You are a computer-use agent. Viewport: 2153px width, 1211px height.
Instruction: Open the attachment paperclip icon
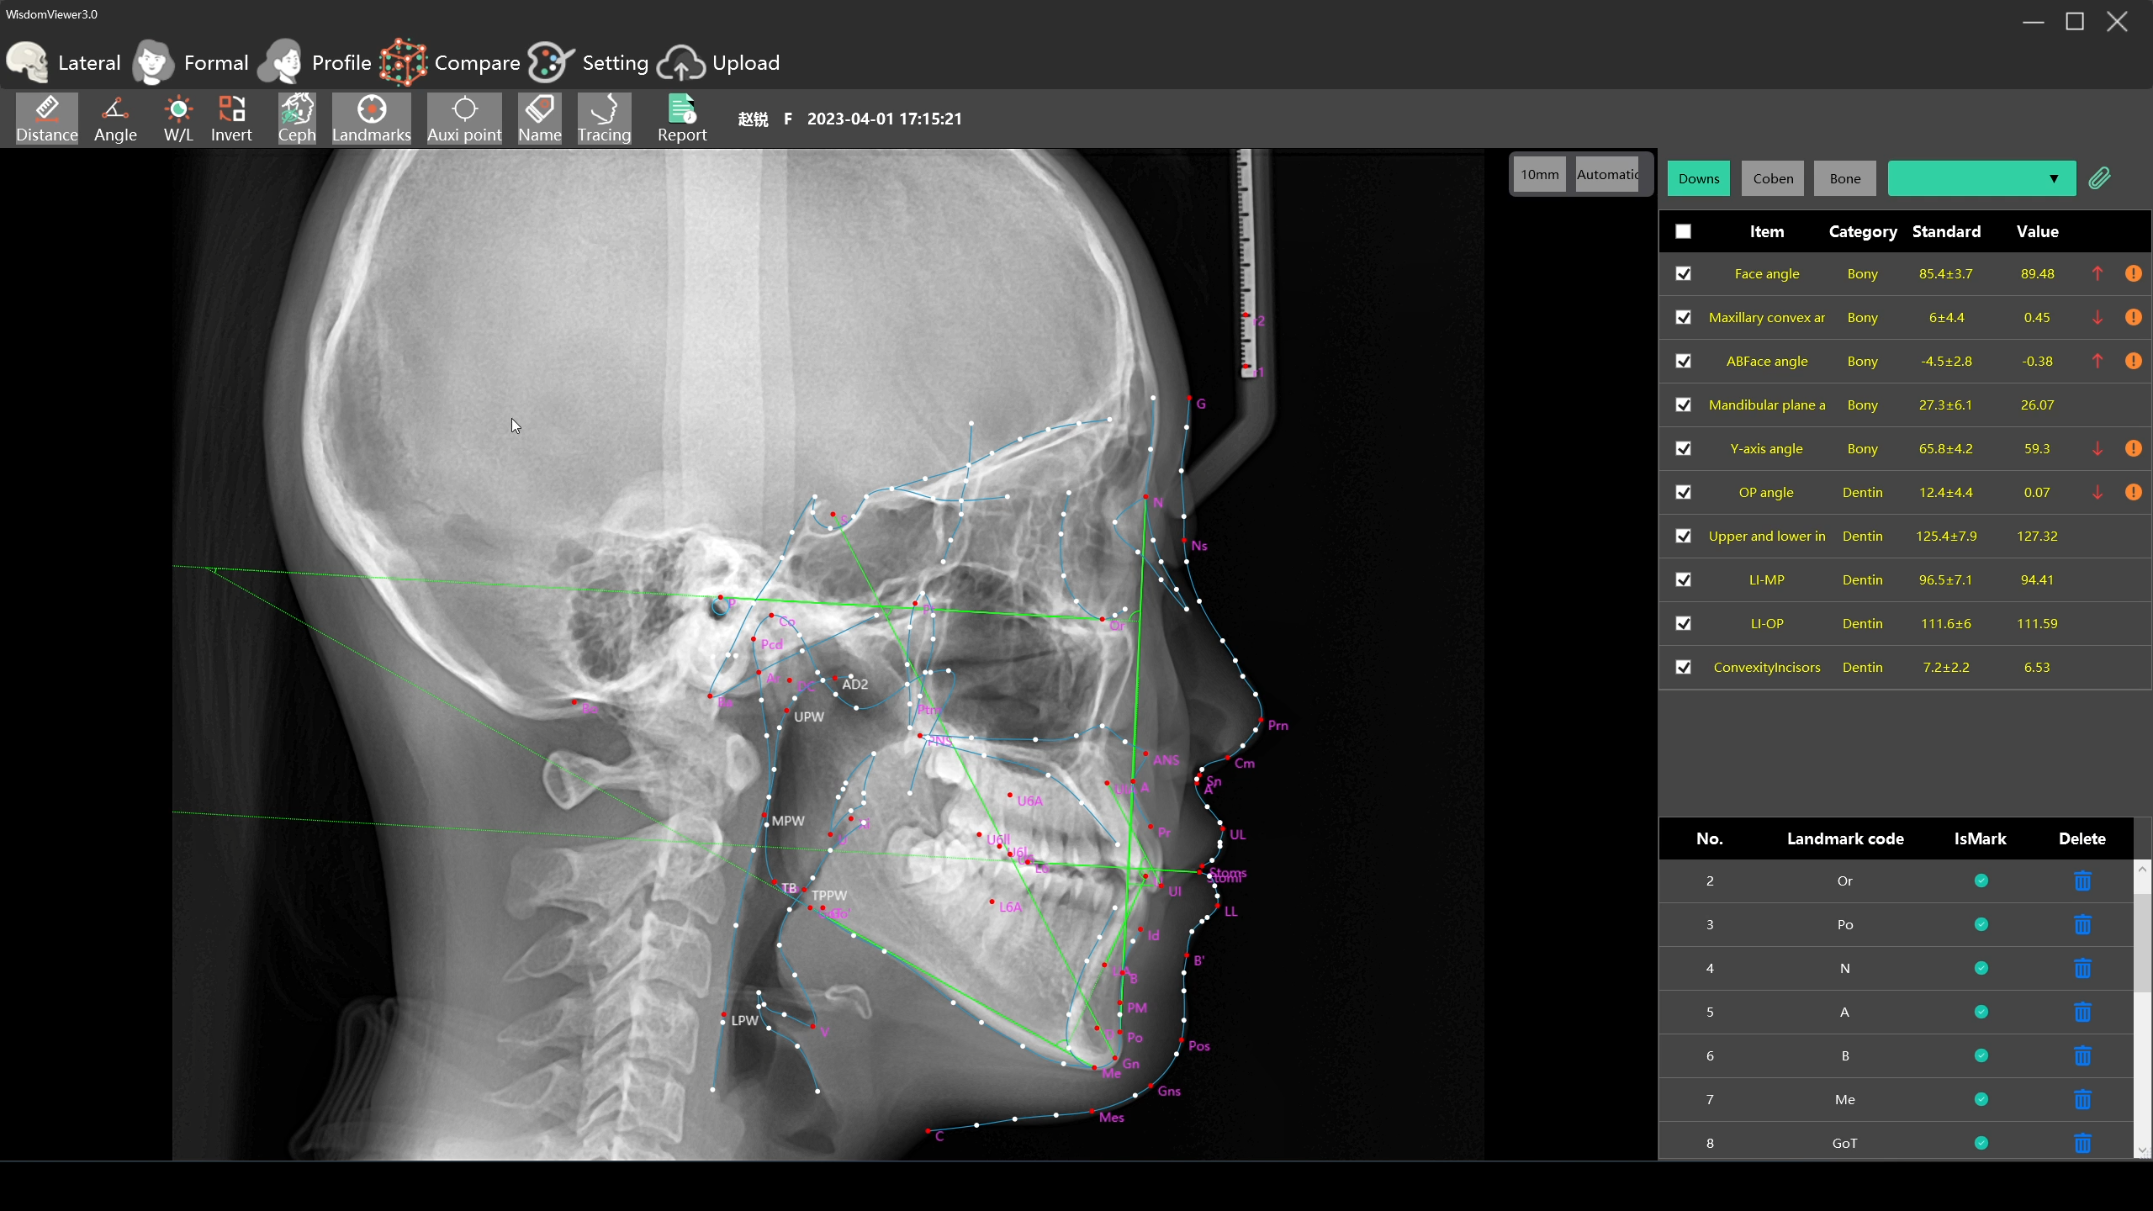[2099, 178]
